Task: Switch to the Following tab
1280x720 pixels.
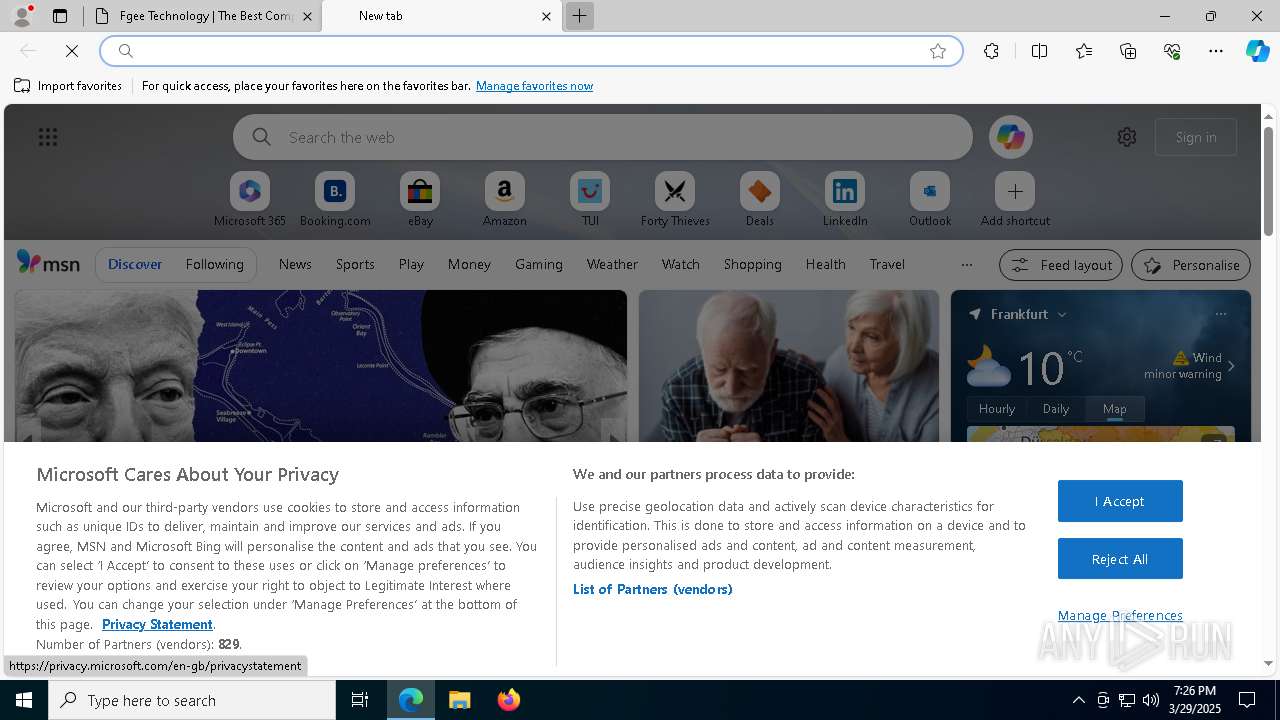Action: tap(214, 264)
